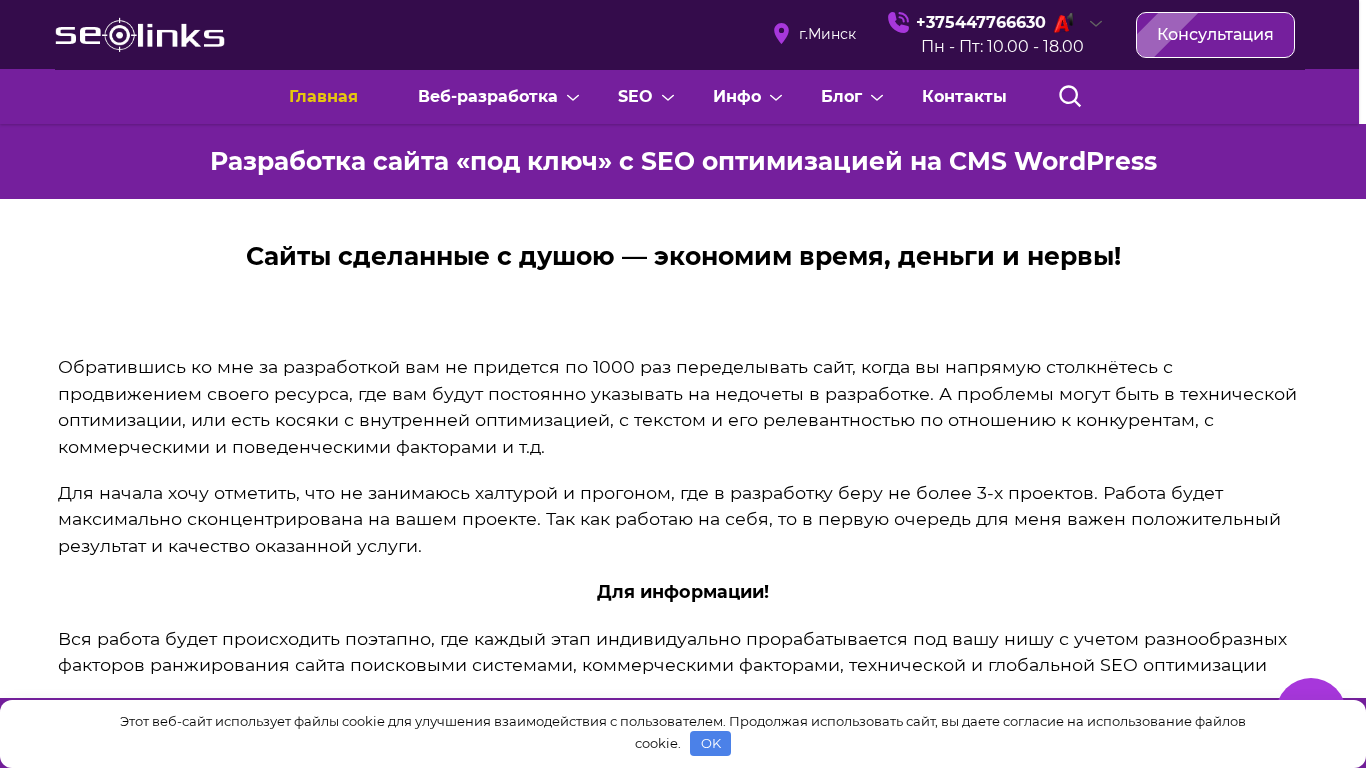Click the red A1 operator icon
The image size is (1366, 768).
click(x=1063, y=23)
